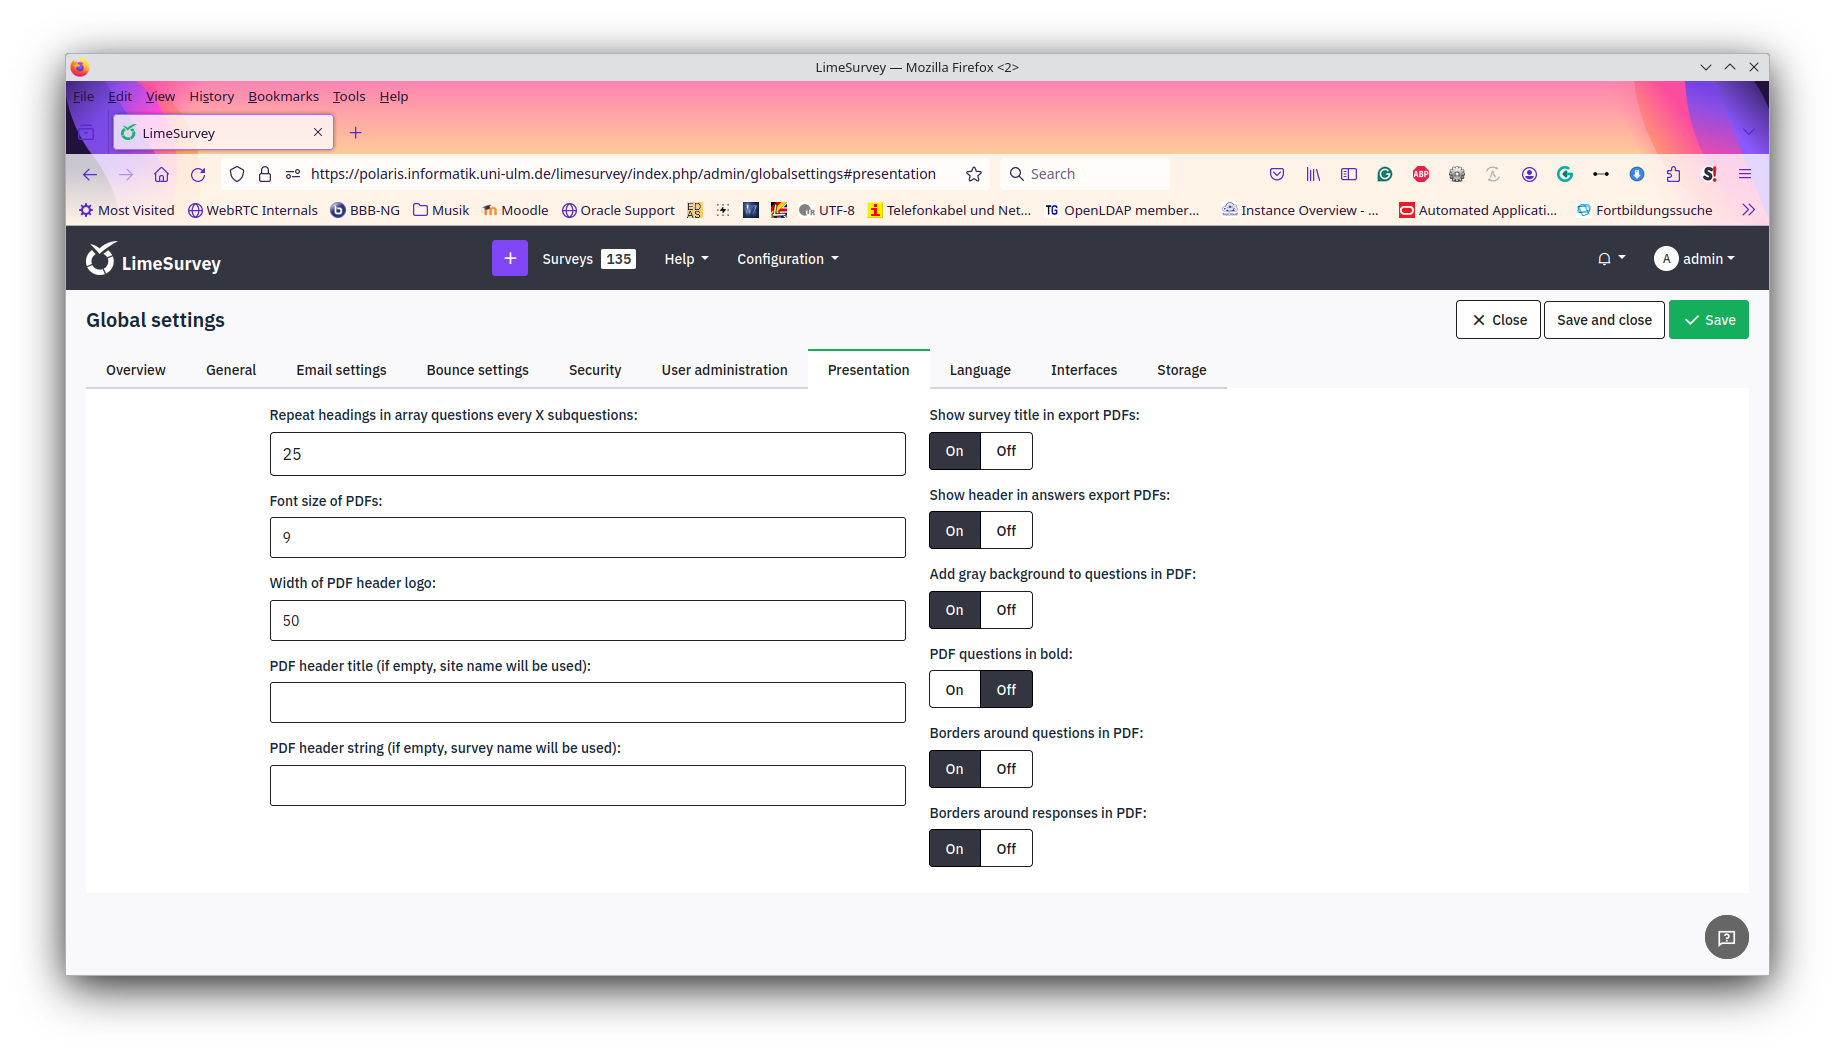Open the site permissions icon in address bar
This screenshot has width=1836, height=1054.
pyautogui.click(x=293, y=174)
